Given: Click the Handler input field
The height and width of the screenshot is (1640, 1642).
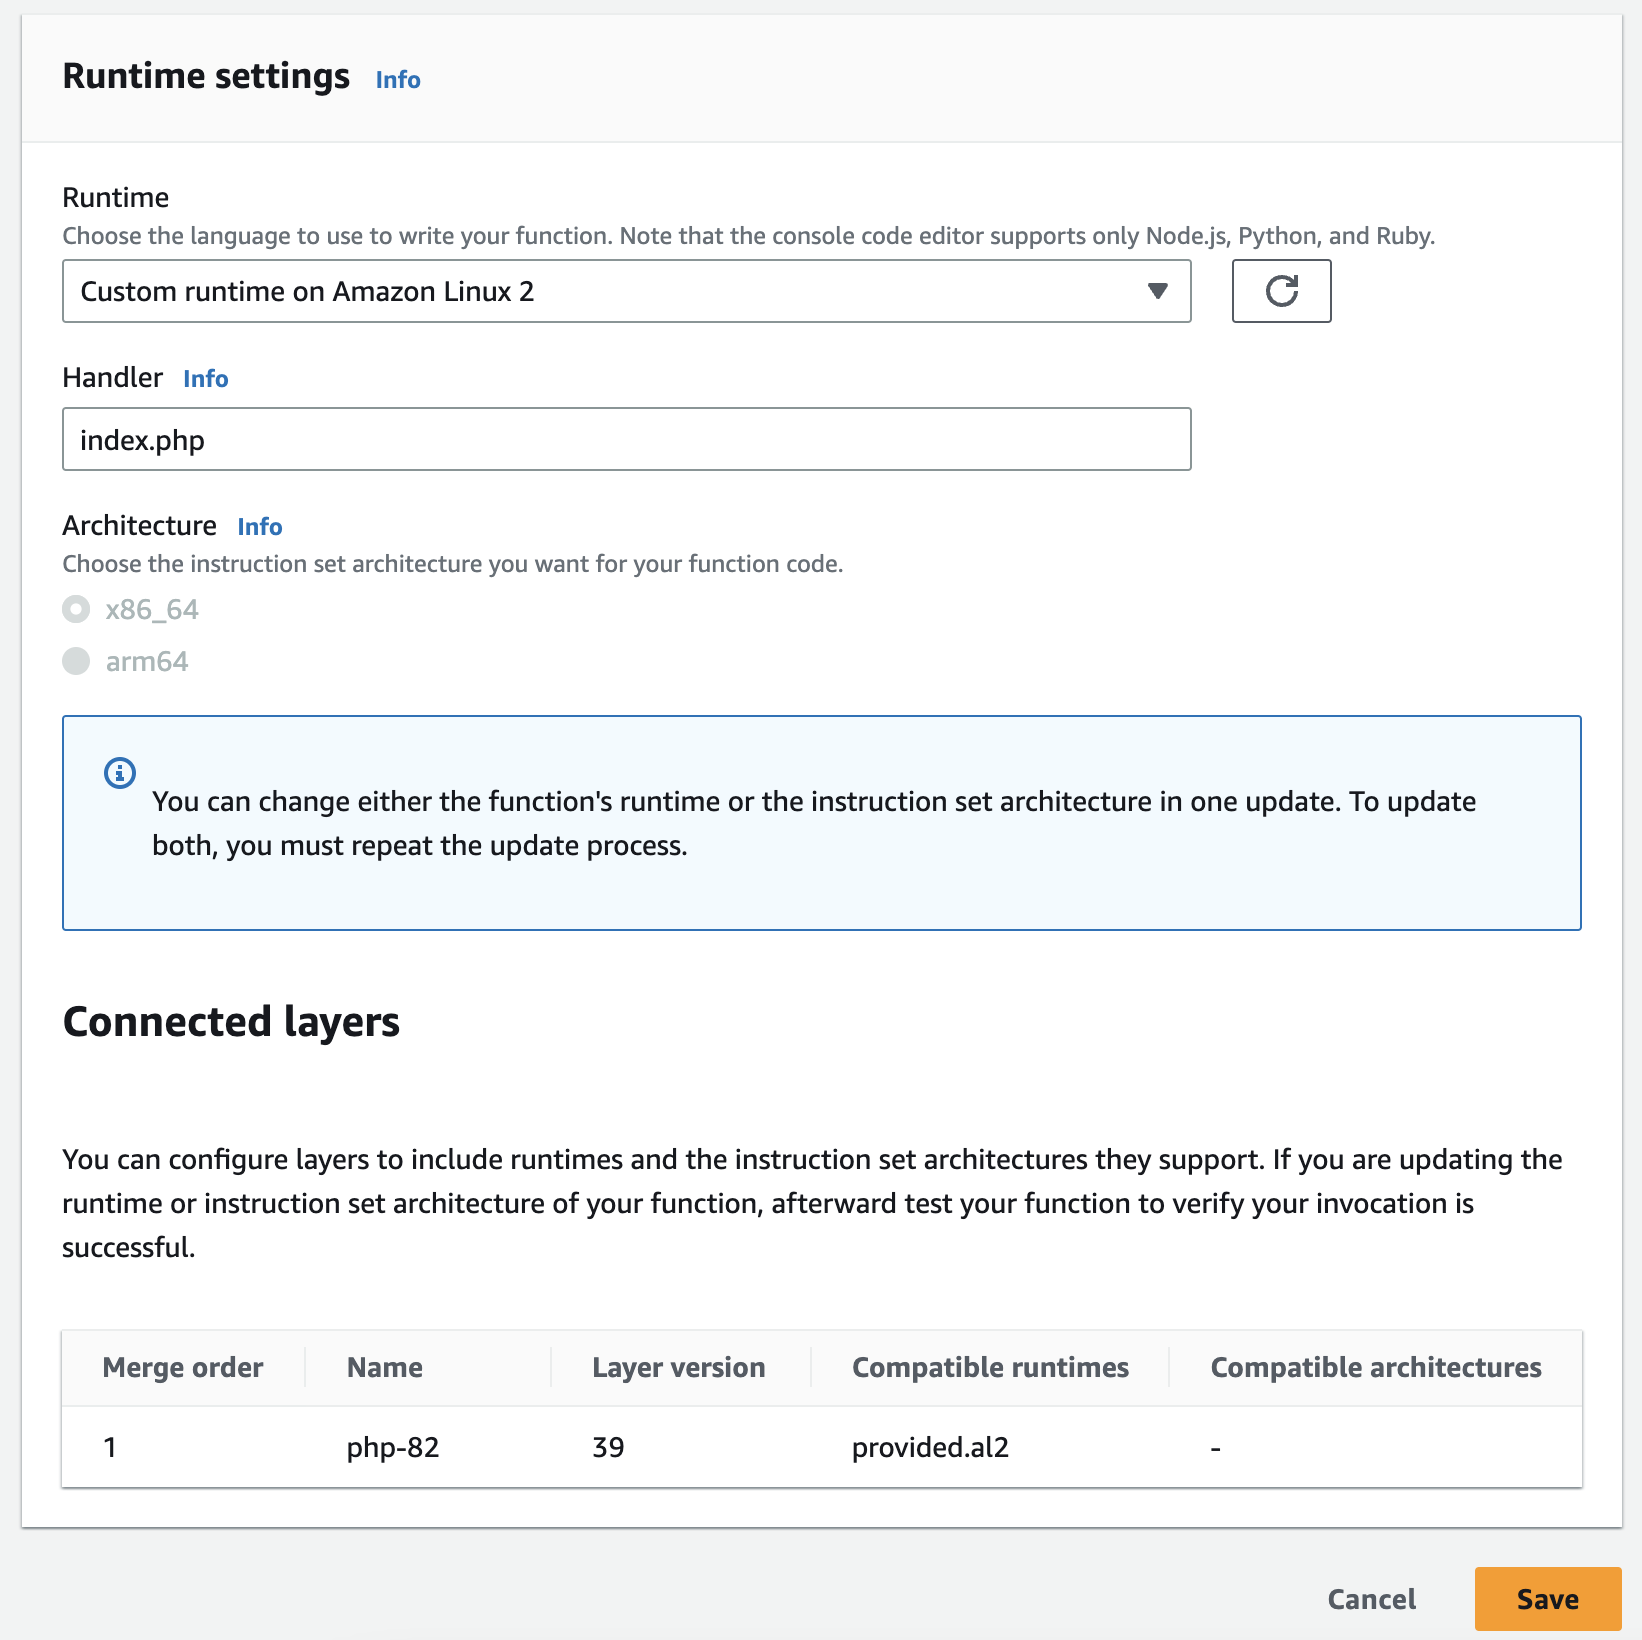Looking at the screenshot, I should point(626,439).
